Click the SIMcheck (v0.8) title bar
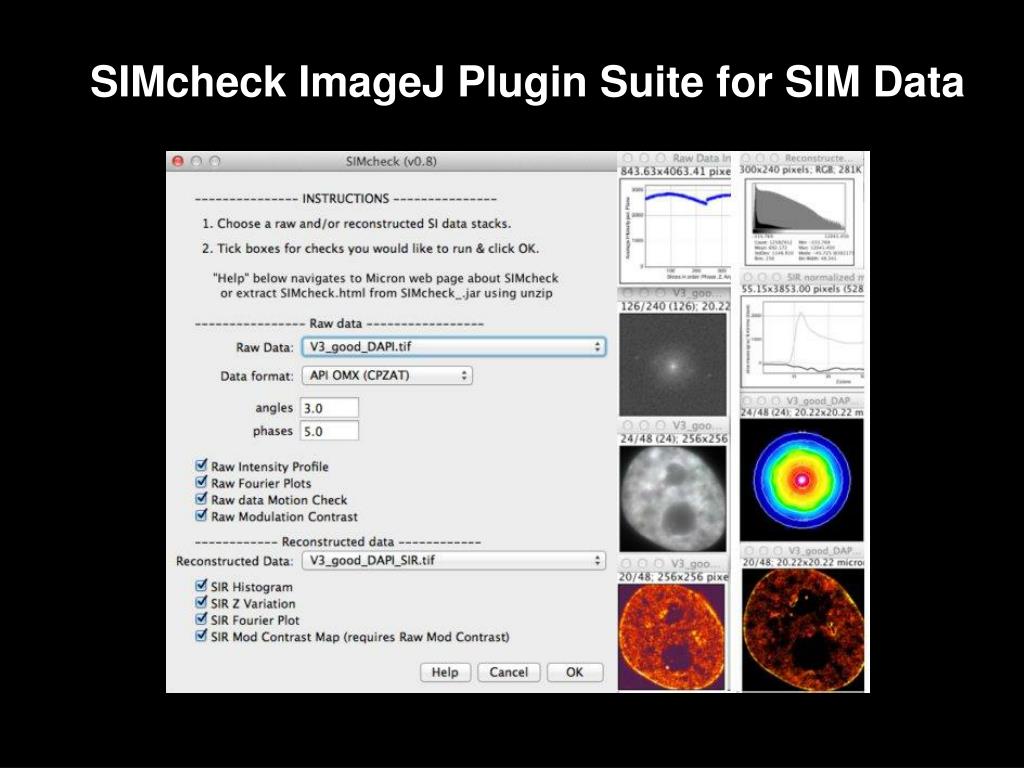 click(391, 161)
